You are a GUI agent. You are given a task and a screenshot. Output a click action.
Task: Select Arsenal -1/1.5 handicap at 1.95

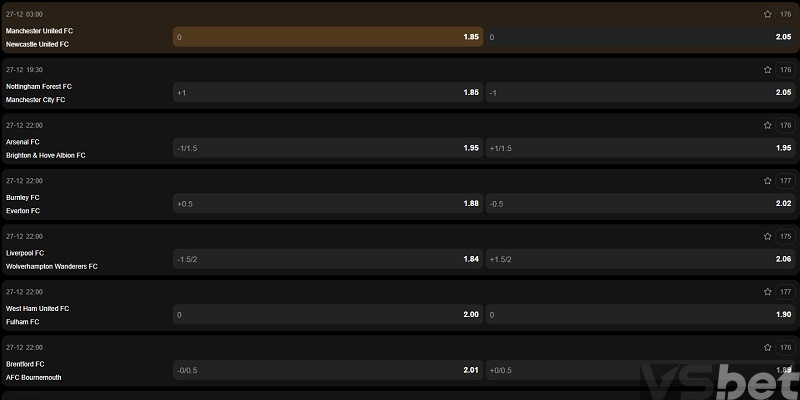click(x=327, y=148)
